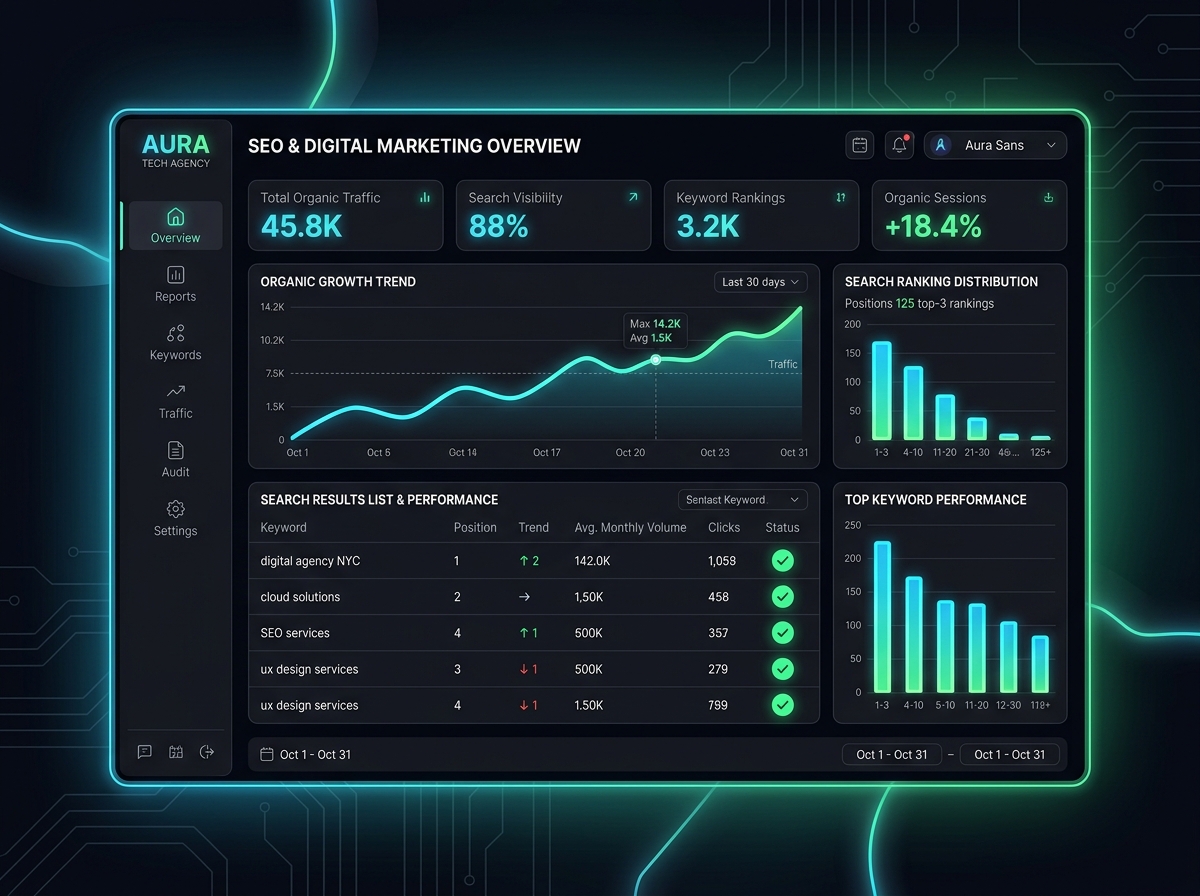
Task: Click the footer date button after the dash
Action: [x=1010, y=754]
